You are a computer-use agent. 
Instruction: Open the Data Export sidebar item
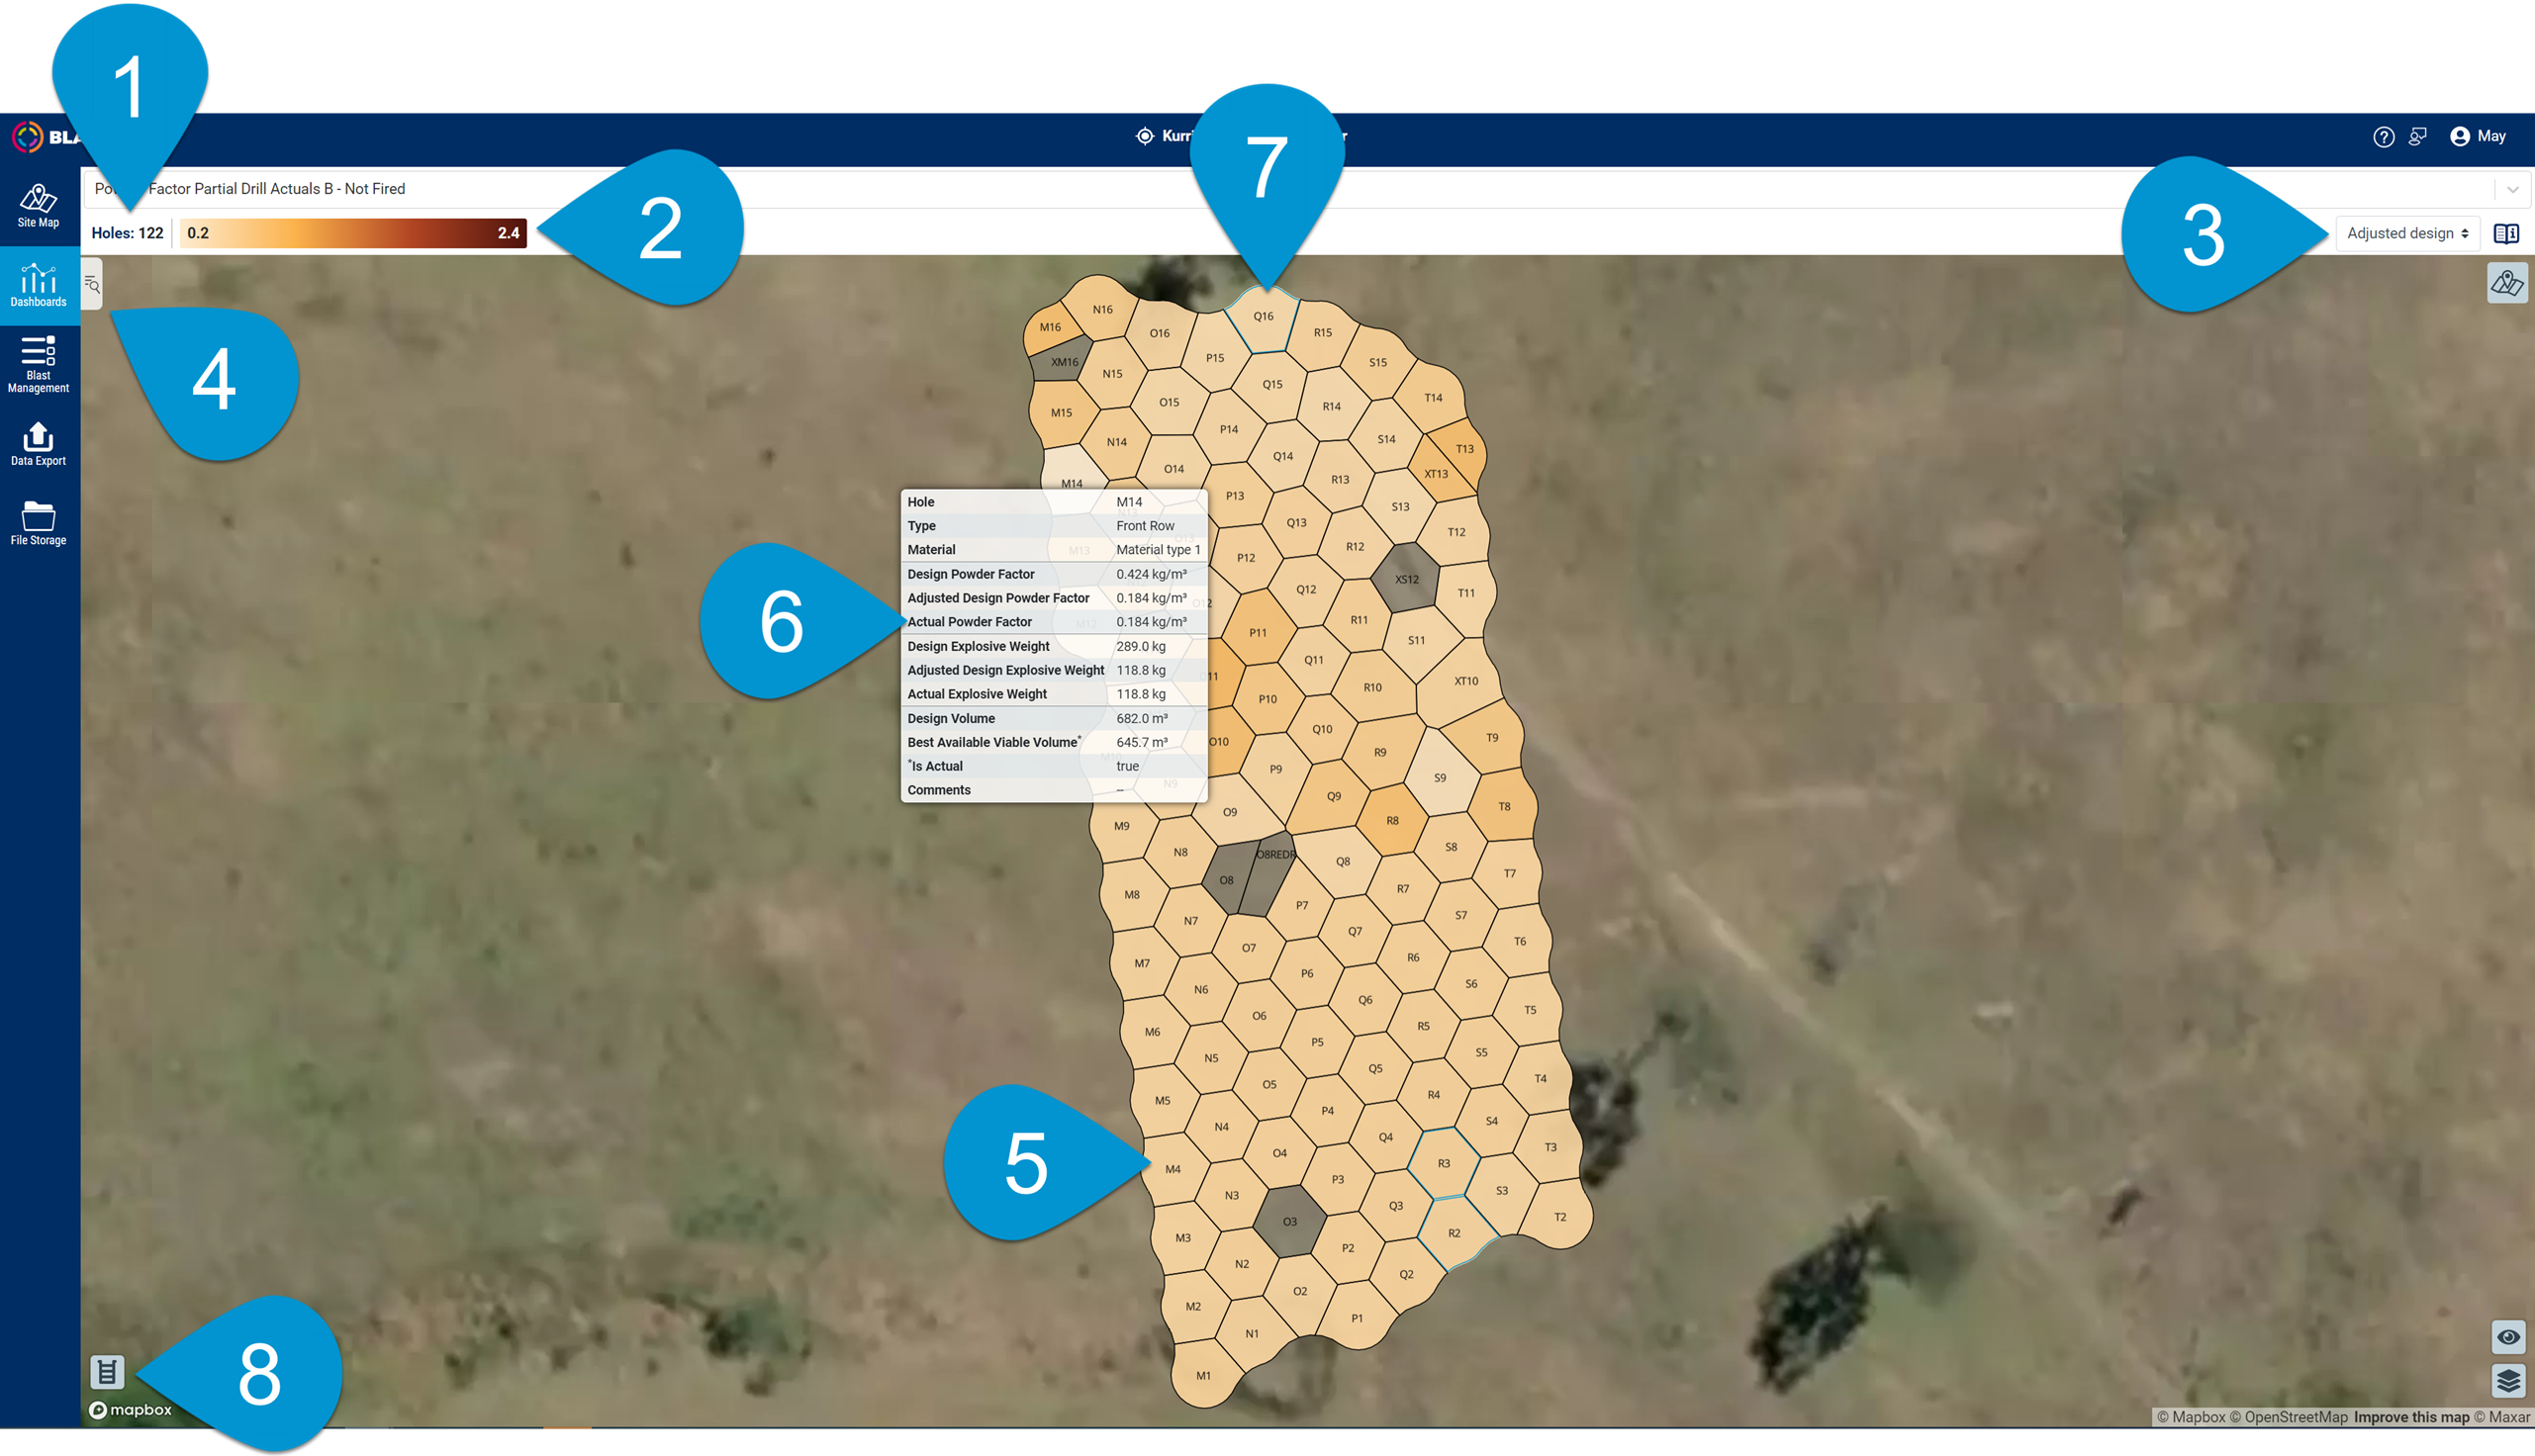(39, 444)
